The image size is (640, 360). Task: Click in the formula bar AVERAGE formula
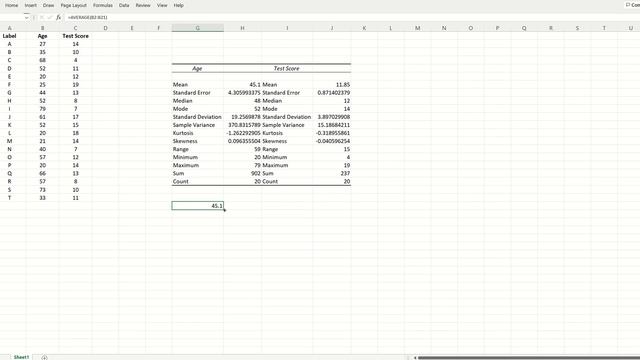[x=87, y=18]
